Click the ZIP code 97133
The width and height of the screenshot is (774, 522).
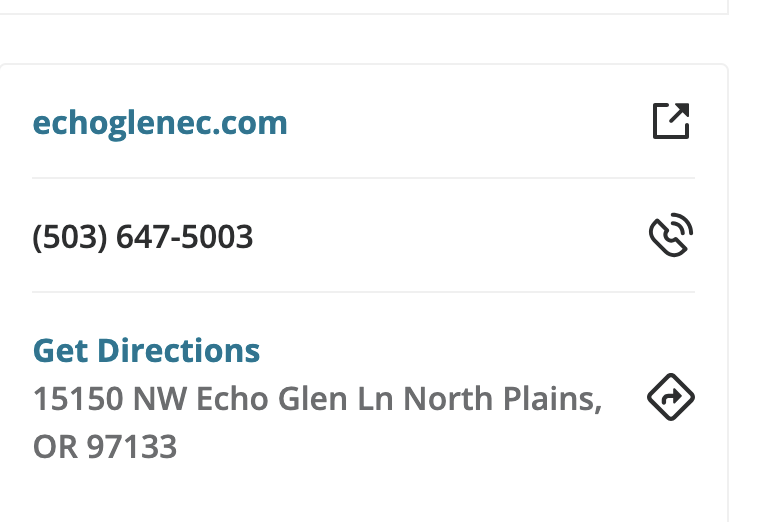(x=132, y=446)
